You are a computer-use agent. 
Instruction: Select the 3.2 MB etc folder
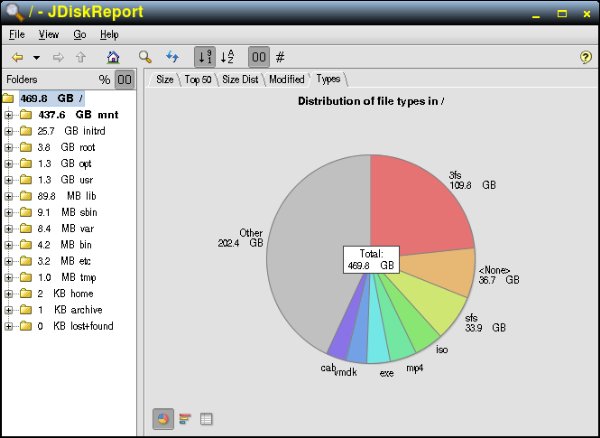click(x=64, y=261)
